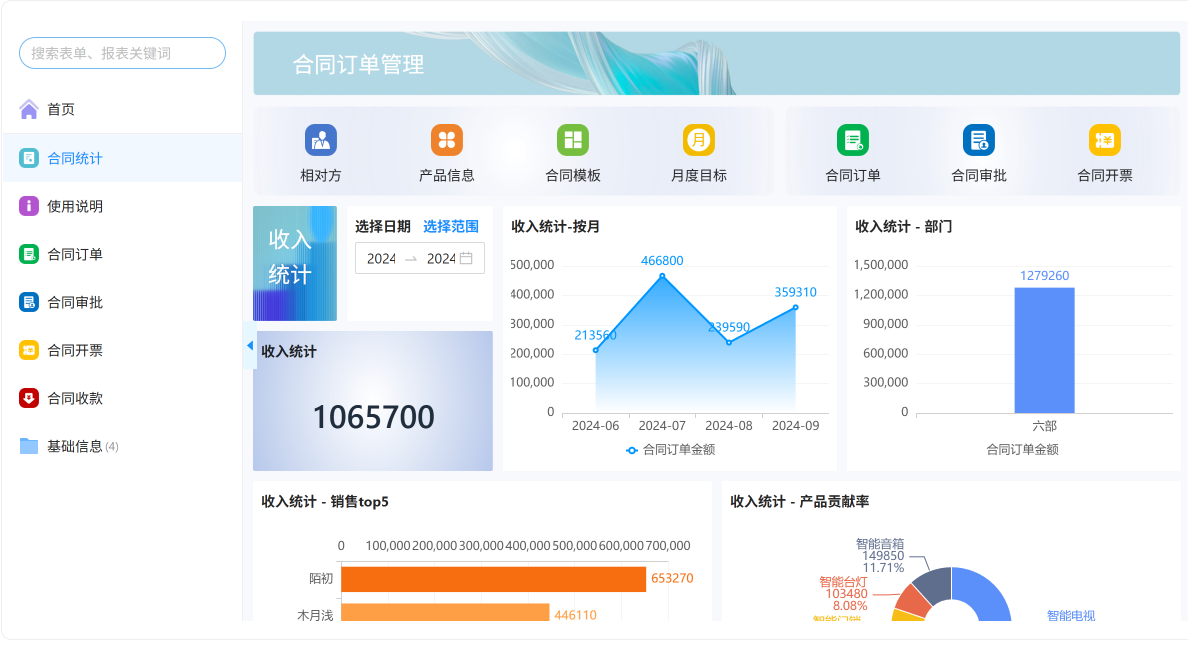Toggle the 合同订单金额 legend under department chart
This screenshot has height=660, width=1188.
click(1022, 449)
